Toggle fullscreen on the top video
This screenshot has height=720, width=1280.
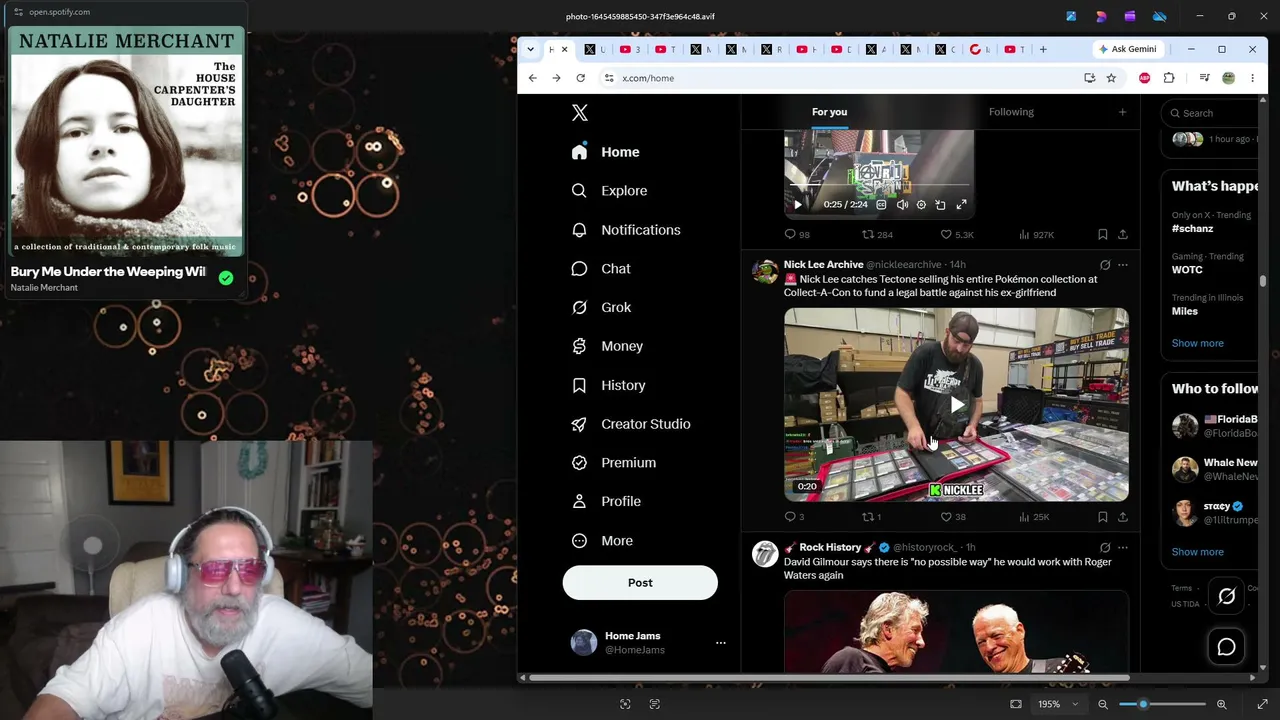pos(961,205)
